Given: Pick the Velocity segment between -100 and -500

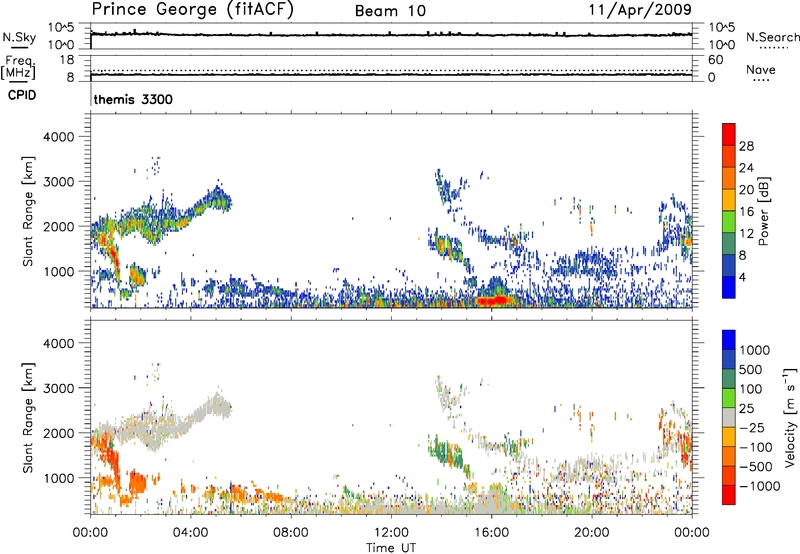Looking at the screenshot, I should [729, 456].
